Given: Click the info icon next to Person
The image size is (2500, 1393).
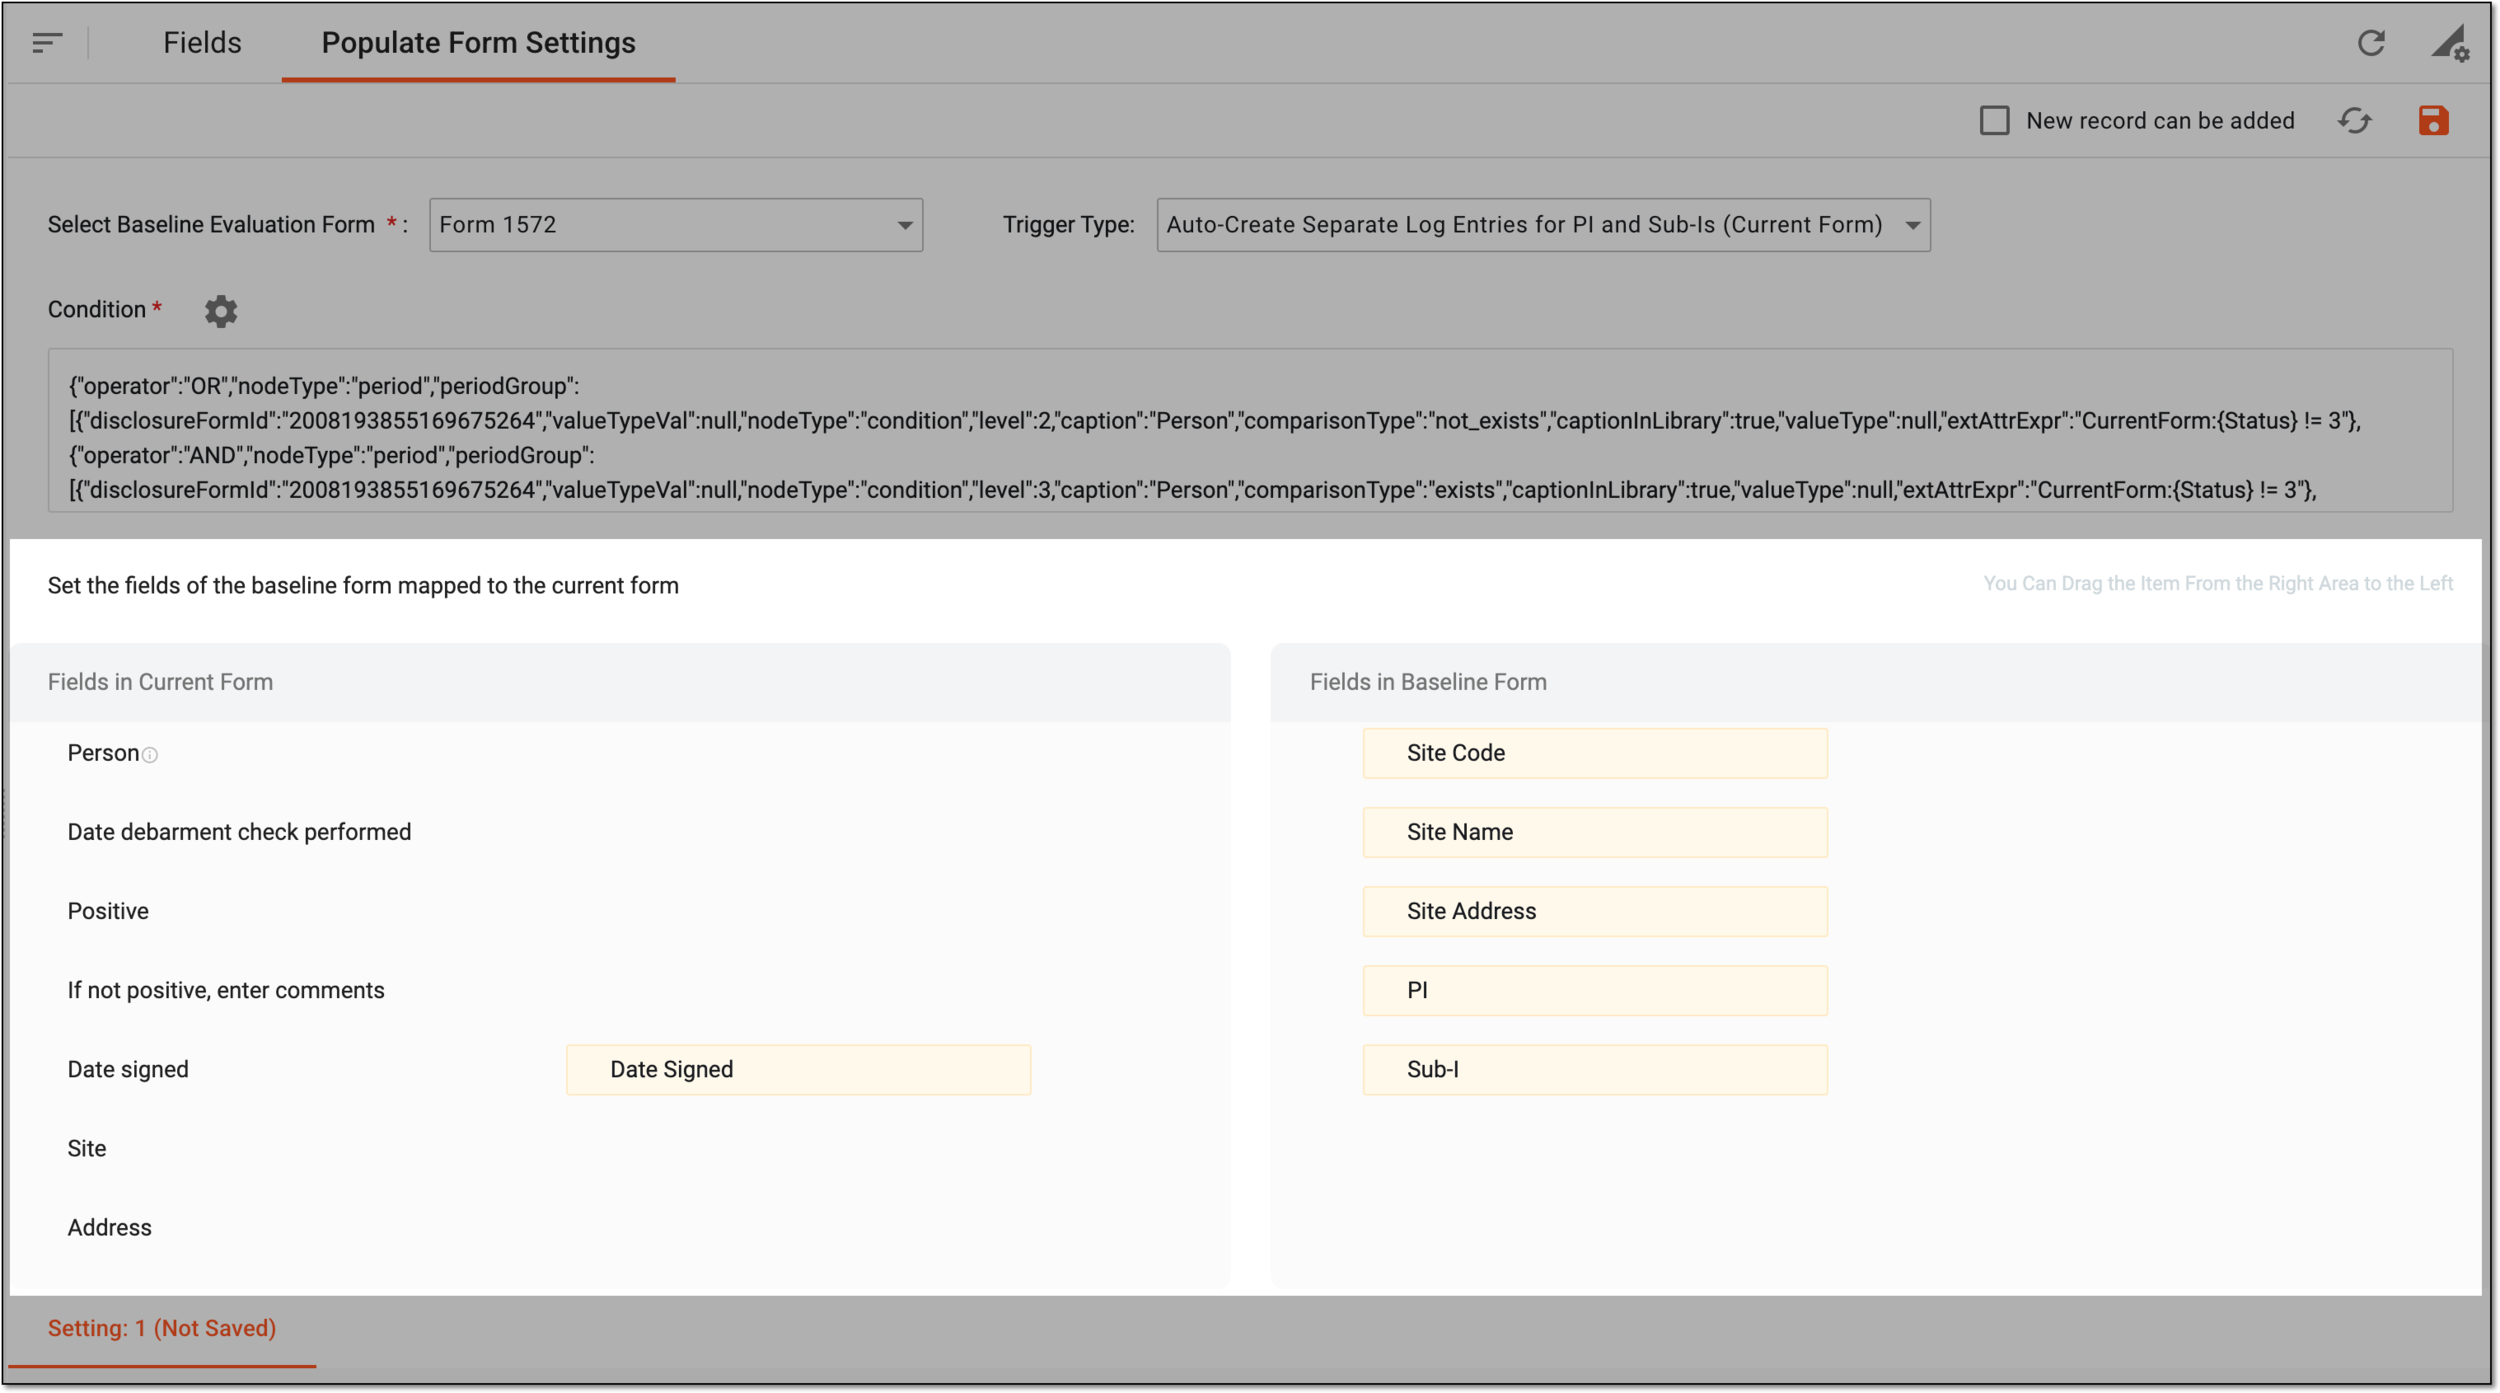Looking at the screenshot, I should click(x=150, y=755).
